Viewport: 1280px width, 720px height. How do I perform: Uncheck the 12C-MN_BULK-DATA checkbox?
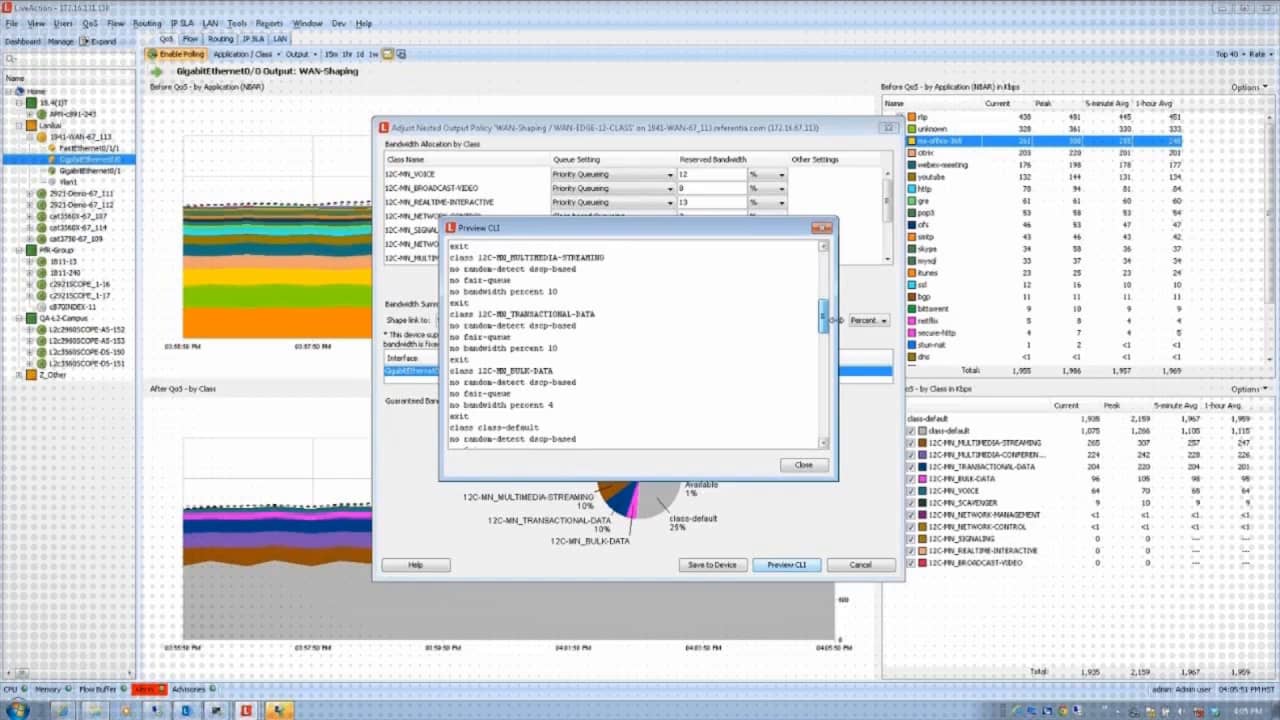[910, 479]
